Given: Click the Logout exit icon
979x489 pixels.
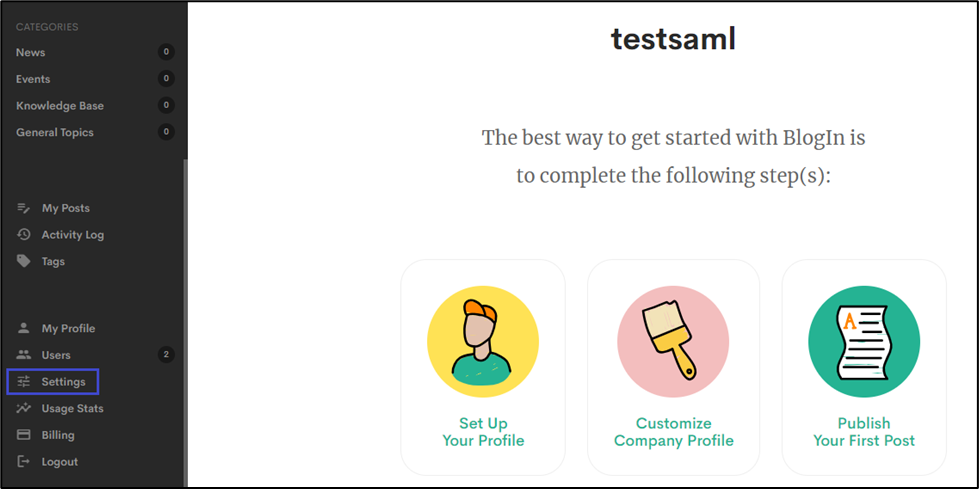Looking at the screenshot, I should pos(24,462).
